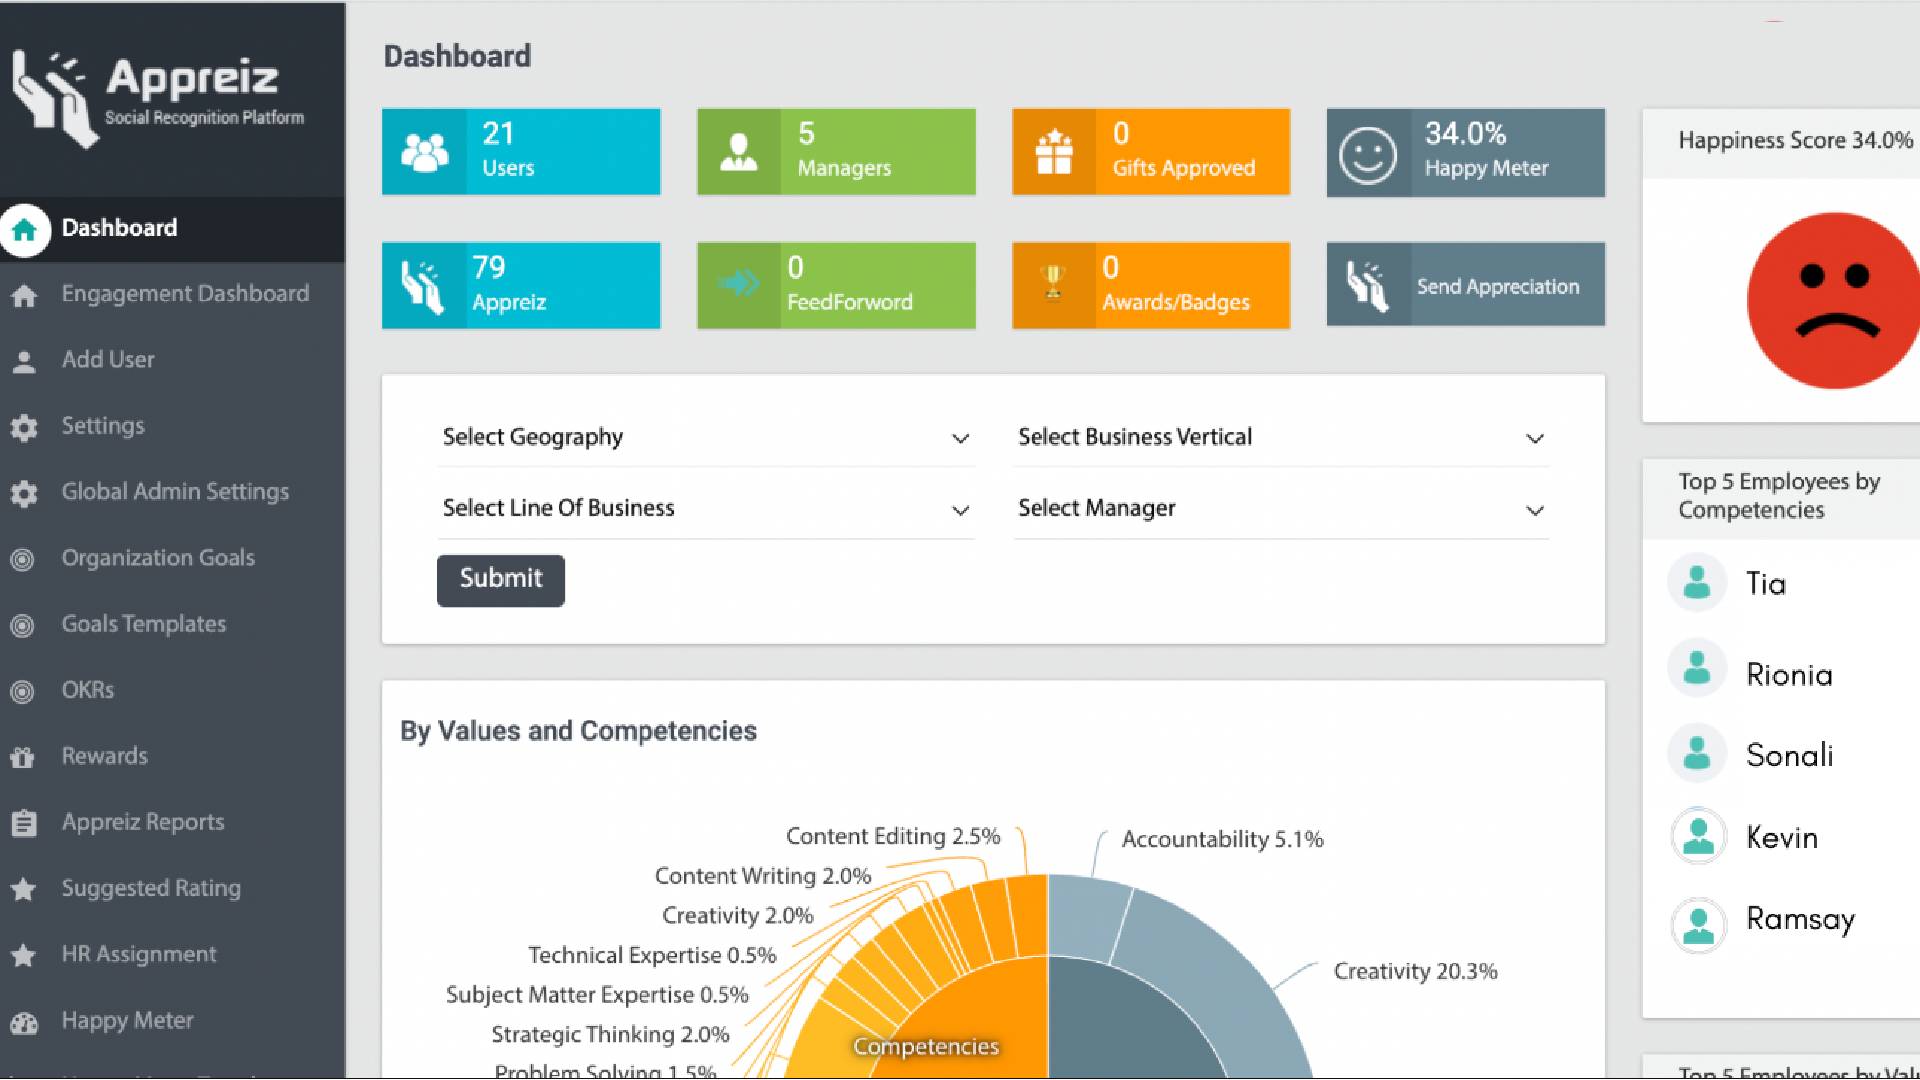Open the 0 Gifts Approved tile
Screen dimensions: 1920x1080
pos(1151,152)
